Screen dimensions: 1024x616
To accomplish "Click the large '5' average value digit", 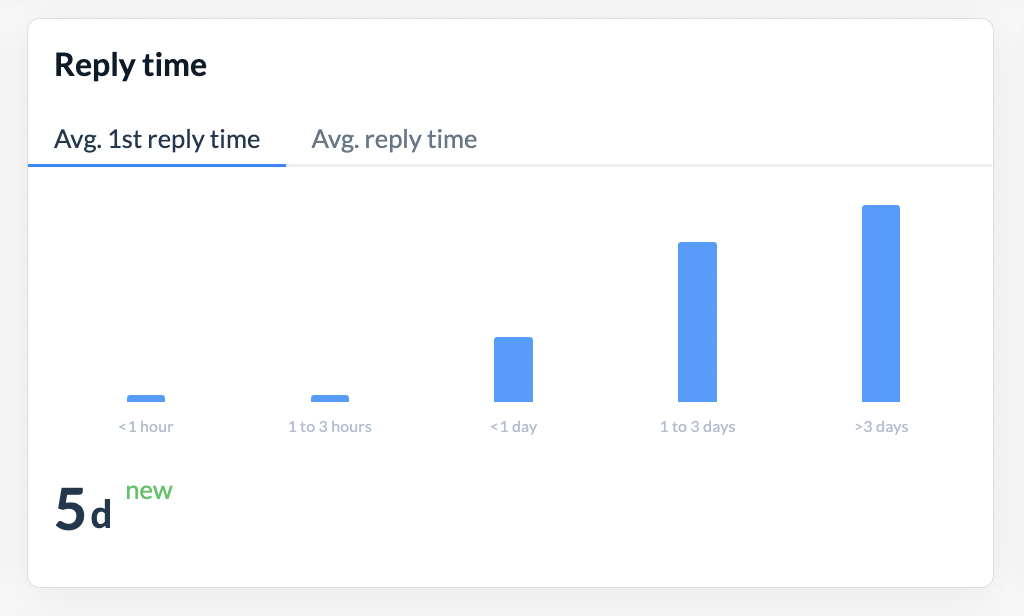I will pyautogui.click(x=70, y=509).
